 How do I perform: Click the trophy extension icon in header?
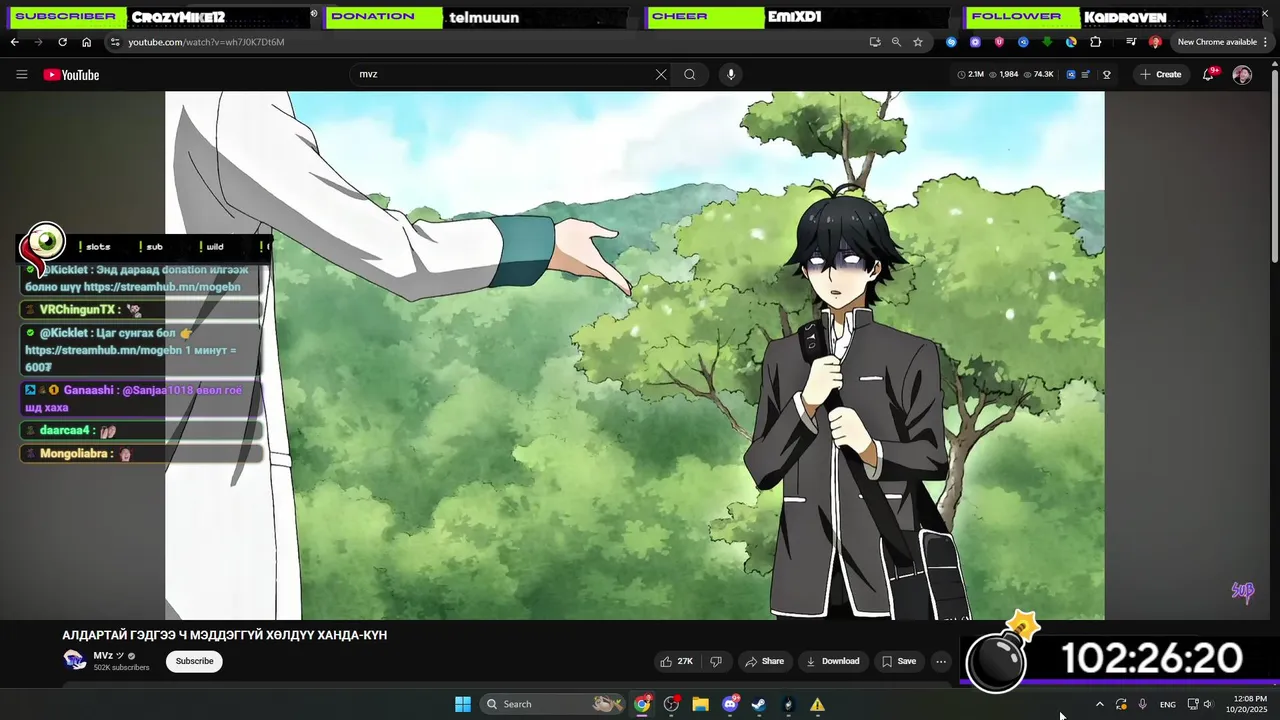click(x=1107, y=75)
